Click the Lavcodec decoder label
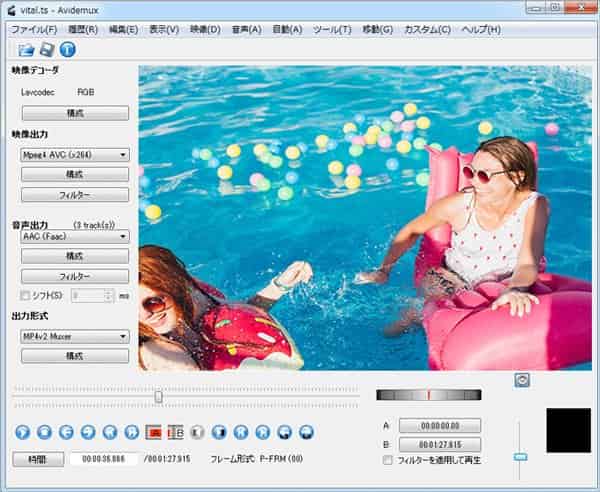600x492 pixels. [38, 92]
